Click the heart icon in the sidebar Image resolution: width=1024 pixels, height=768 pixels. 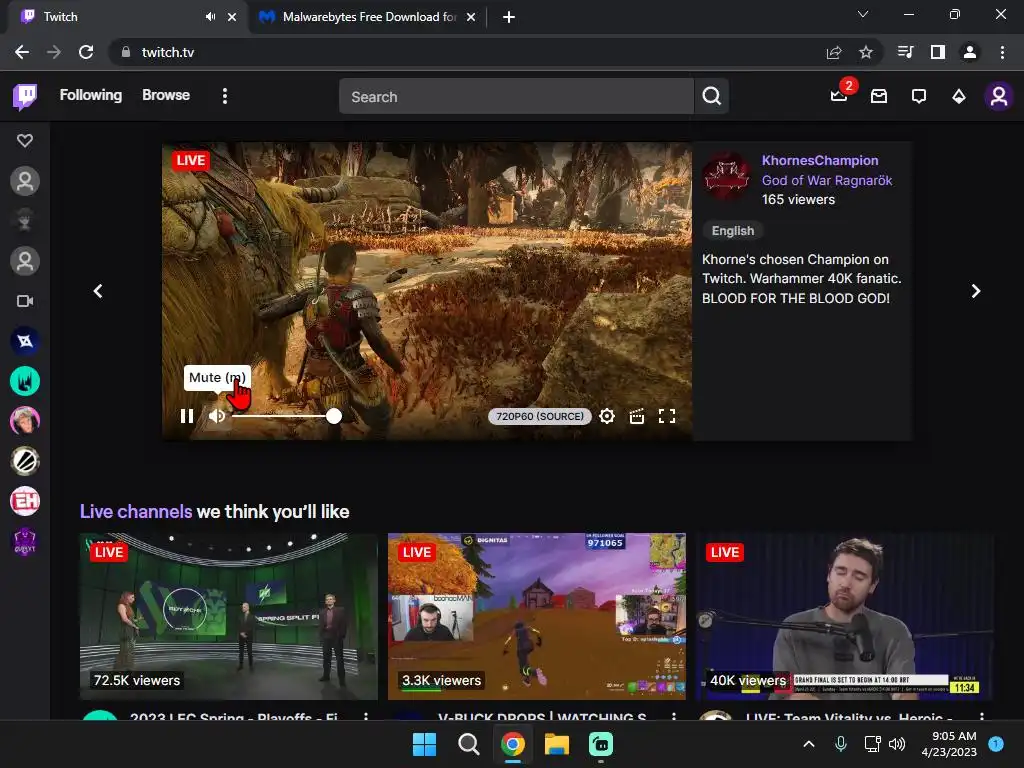(25, 140)
